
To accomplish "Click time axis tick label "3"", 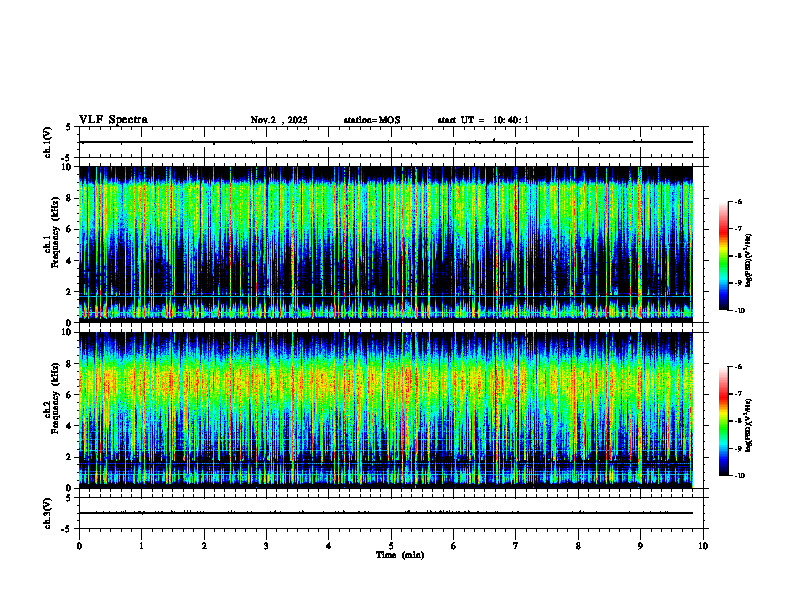I will tap(266, 546).
